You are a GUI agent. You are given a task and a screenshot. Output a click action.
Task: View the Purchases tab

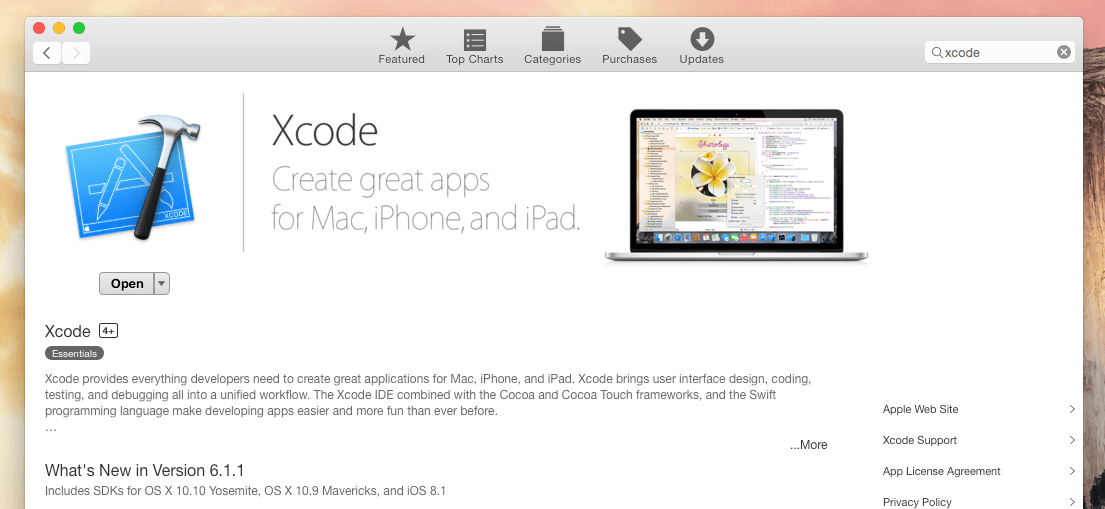click(x=629, y=47)
